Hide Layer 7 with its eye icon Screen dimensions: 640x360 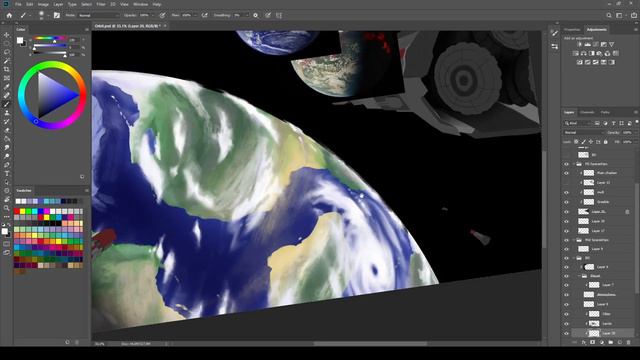tap(566, 285)
